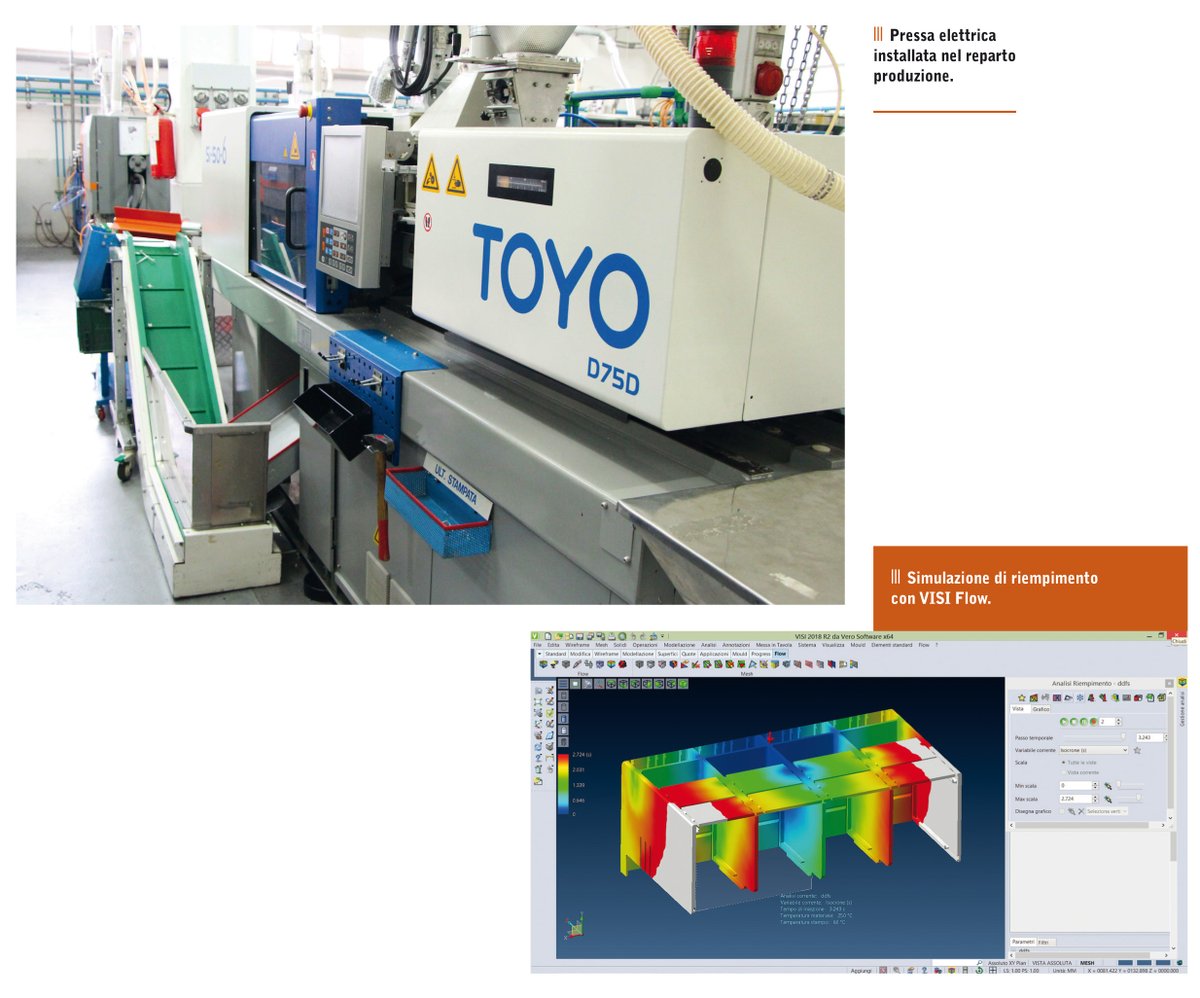
Task: Click the stop animation button
Action: click(1074, 722)
